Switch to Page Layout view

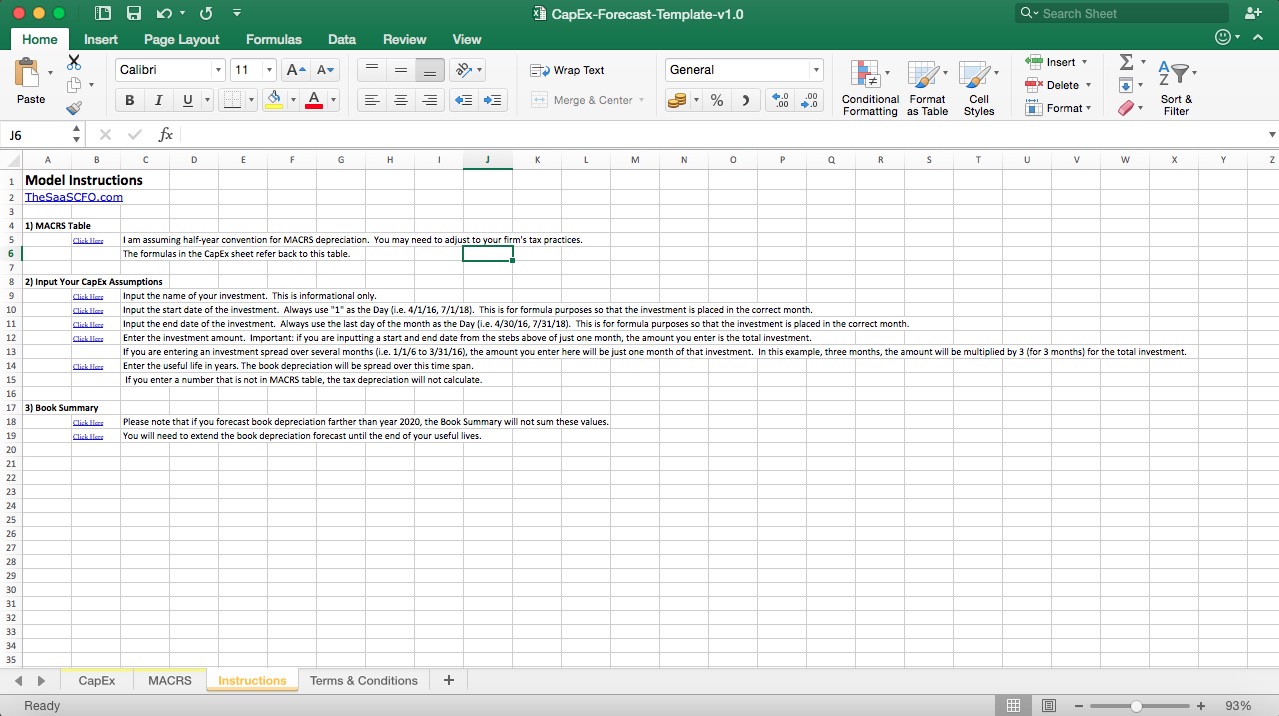pos(1048,706)
